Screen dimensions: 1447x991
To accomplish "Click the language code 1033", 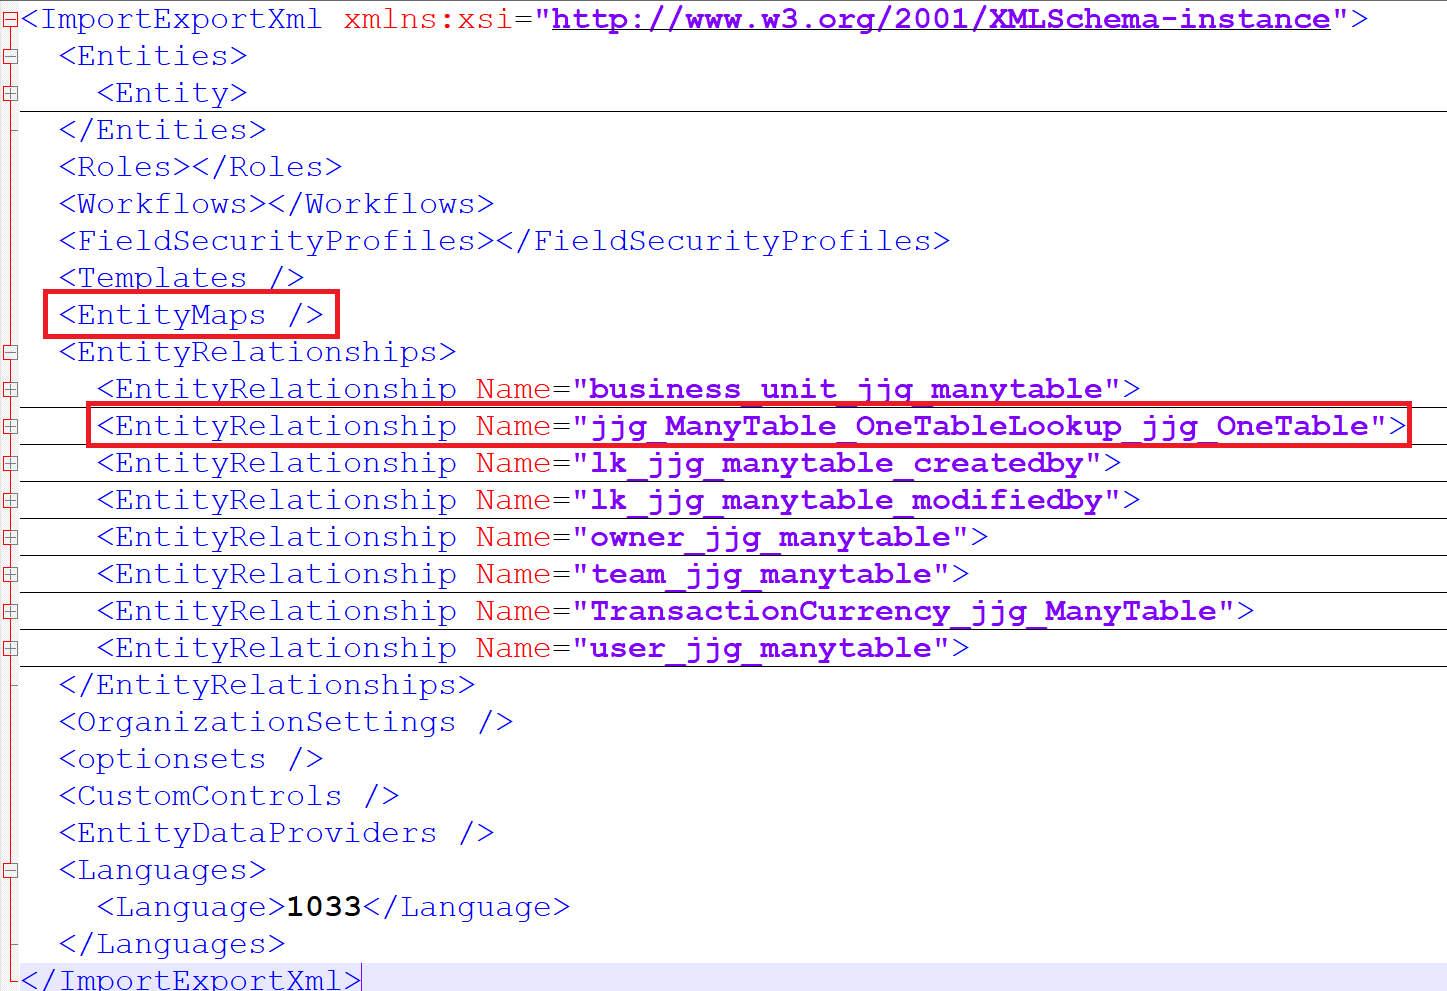I will 324,907.
